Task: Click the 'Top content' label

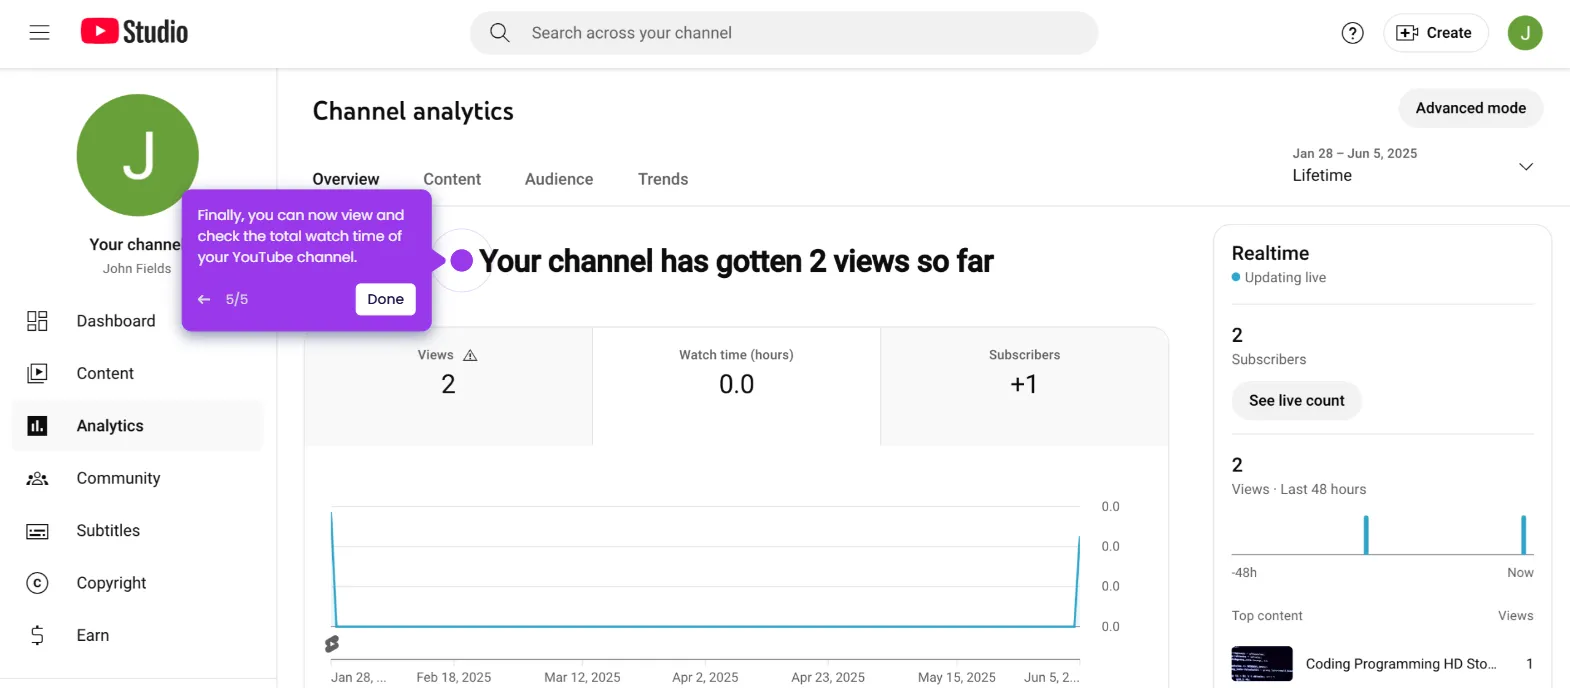Action: pos(1267,616)
